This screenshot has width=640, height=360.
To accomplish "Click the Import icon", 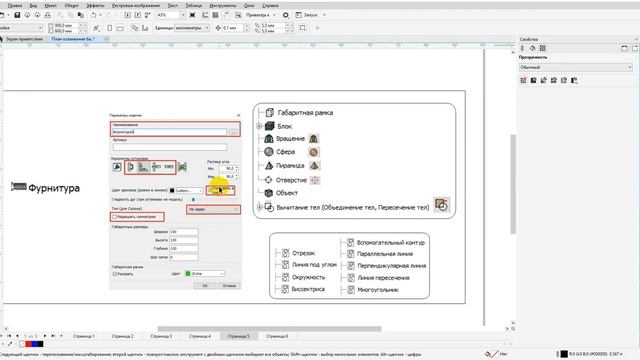I will (128, 15).
